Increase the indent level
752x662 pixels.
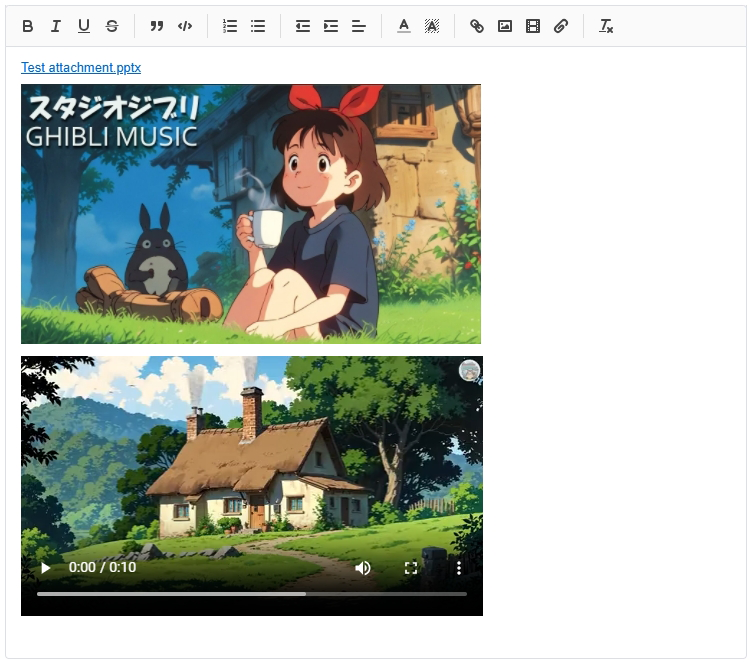(x=331, y=26)
